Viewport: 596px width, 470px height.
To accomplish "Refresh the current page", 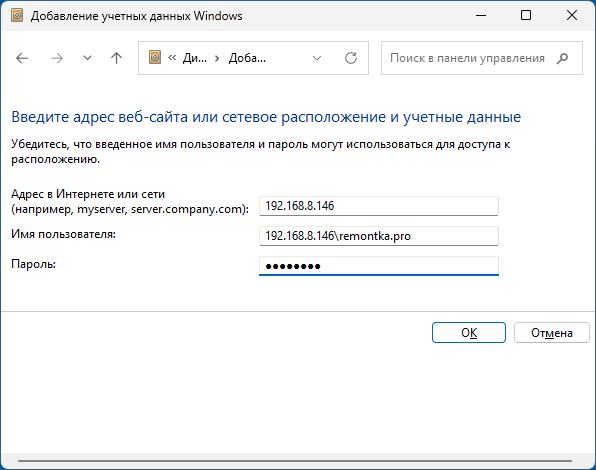I will (350, 58).
